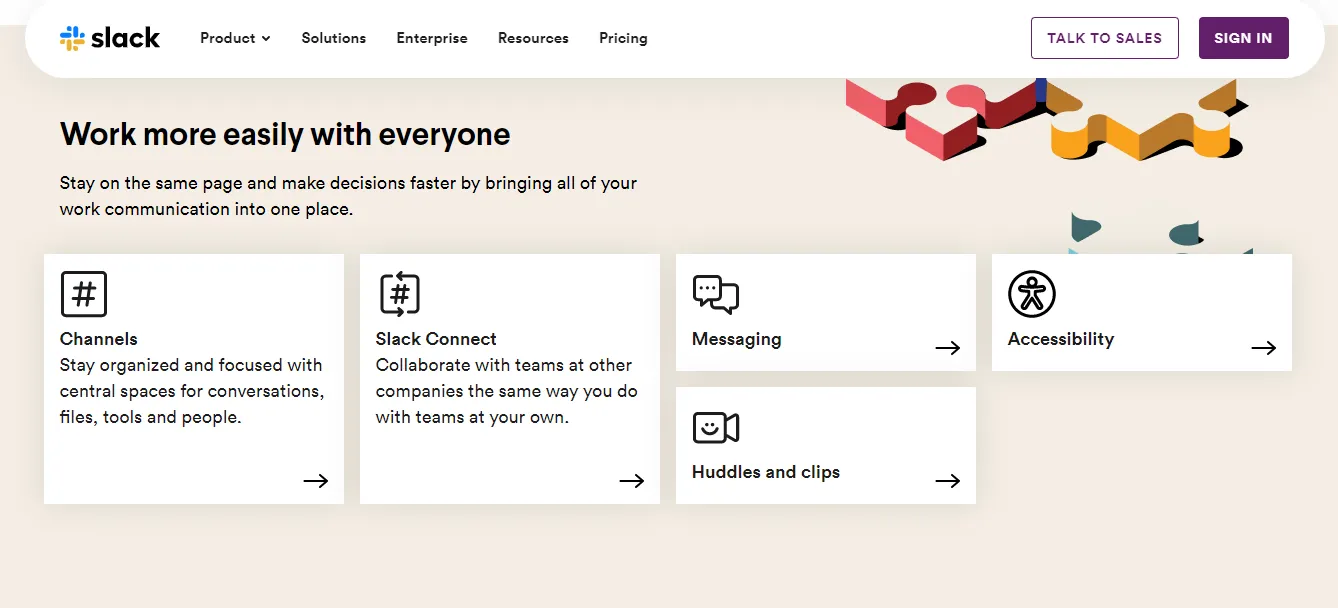Click the Slack logo
Image resolution: width=1338 pixels, height=608 pixels.
coord(110,38)
